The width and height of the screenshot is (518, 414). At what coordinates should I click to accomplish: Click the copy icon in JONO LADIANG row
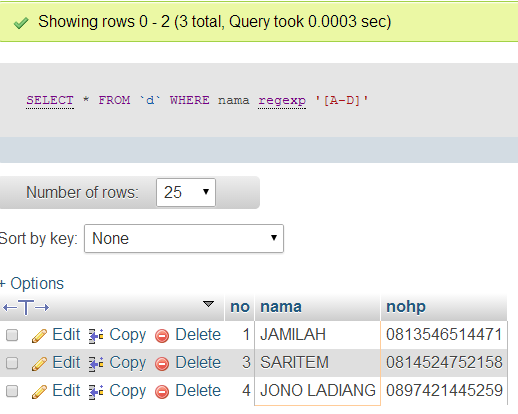pyautogui.click(x=96, y=392)
